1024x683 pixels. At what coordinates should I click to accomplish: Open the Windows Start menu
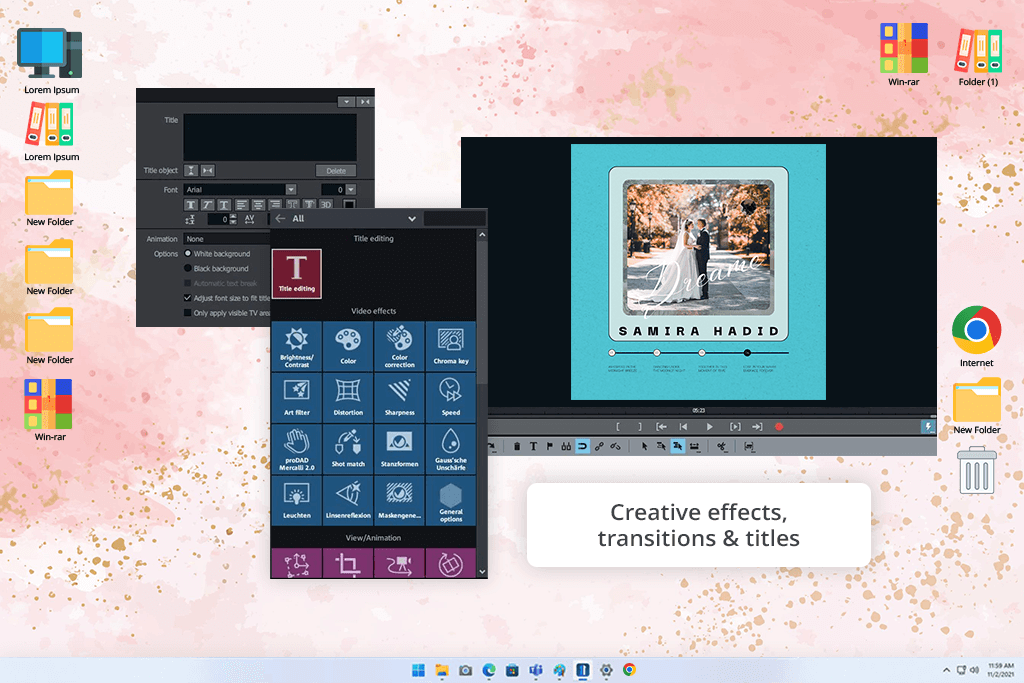[x=419, y=670]
